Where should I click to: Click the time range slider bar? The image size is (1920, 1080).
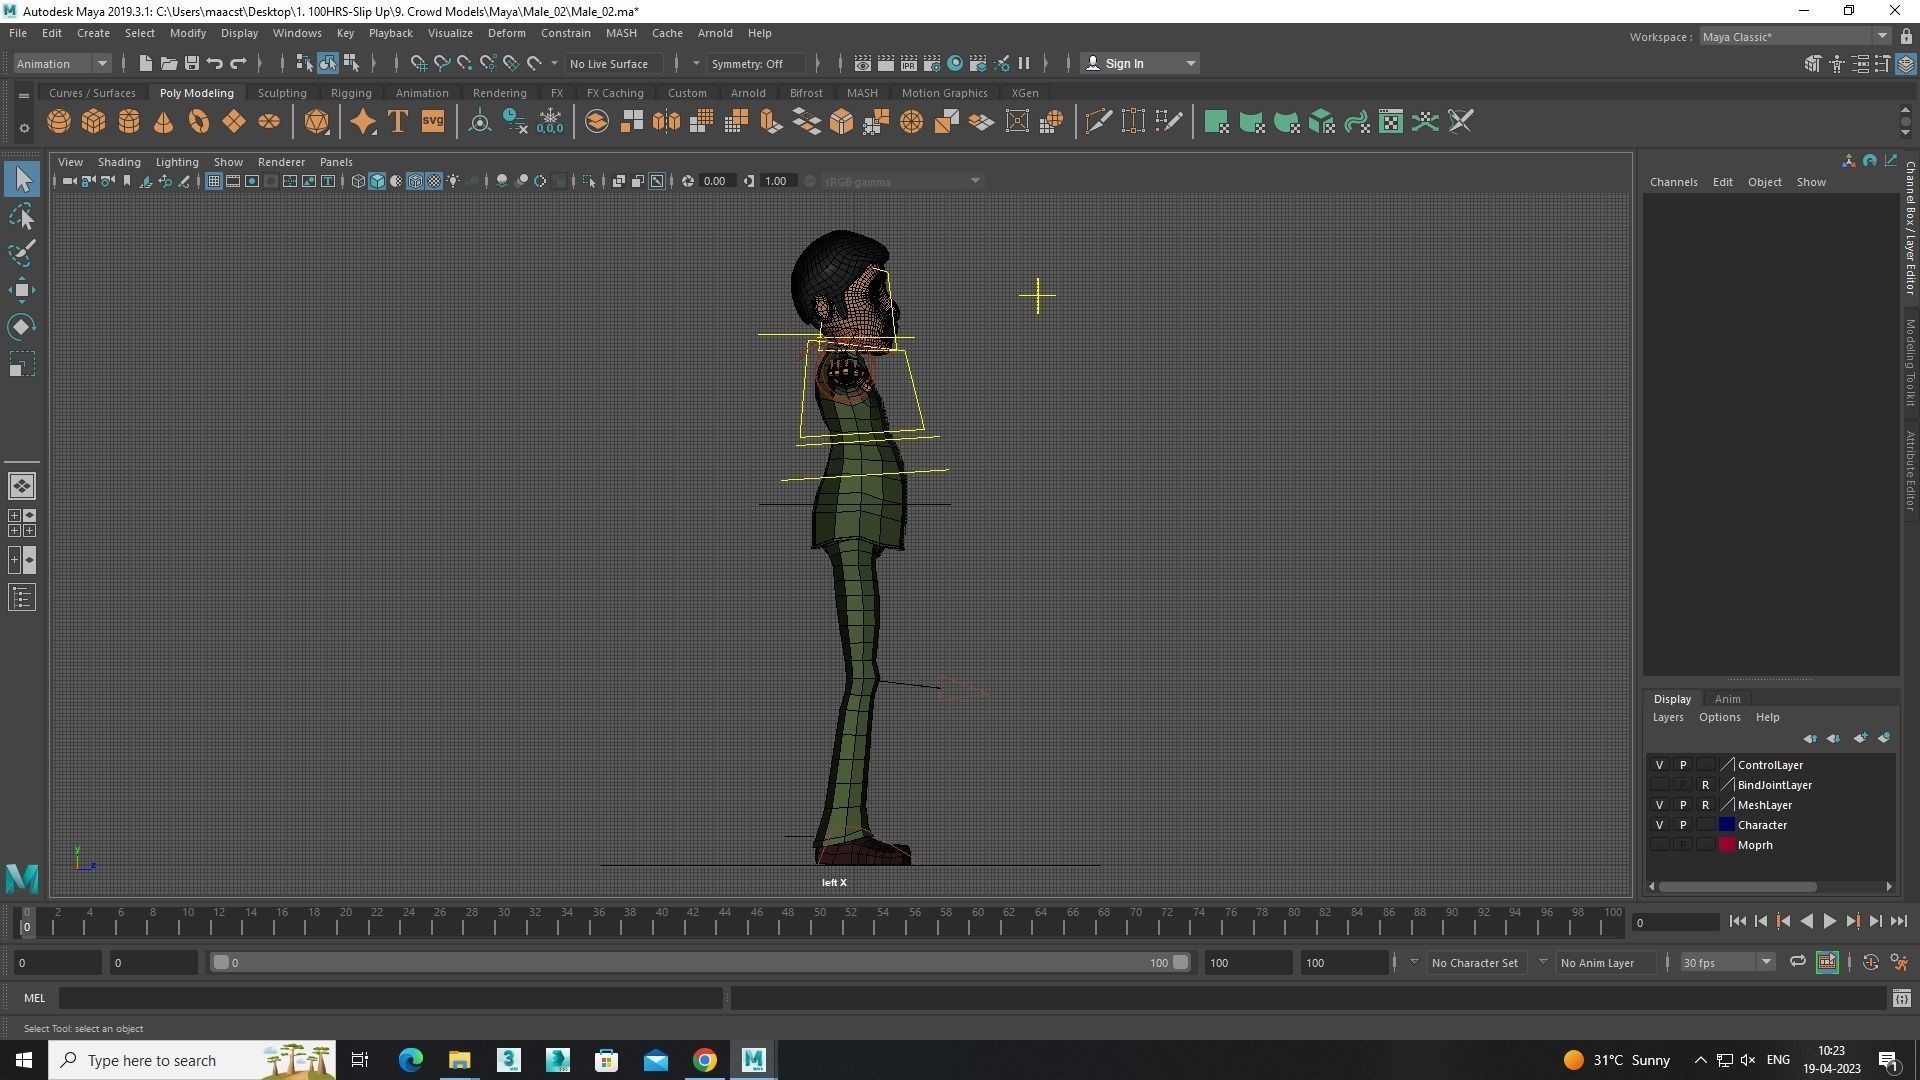(x=700, y=962)
